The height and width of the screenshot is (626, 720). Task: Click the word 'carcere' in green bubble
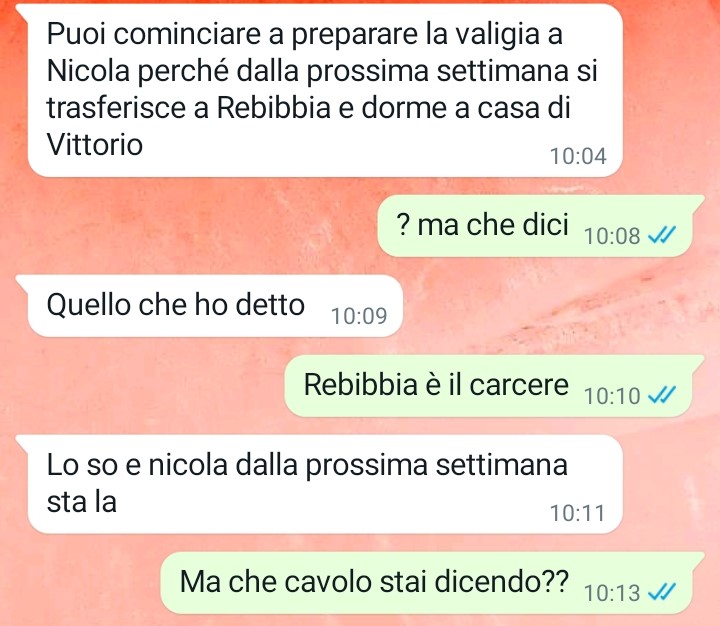click(x=519, y=384)
